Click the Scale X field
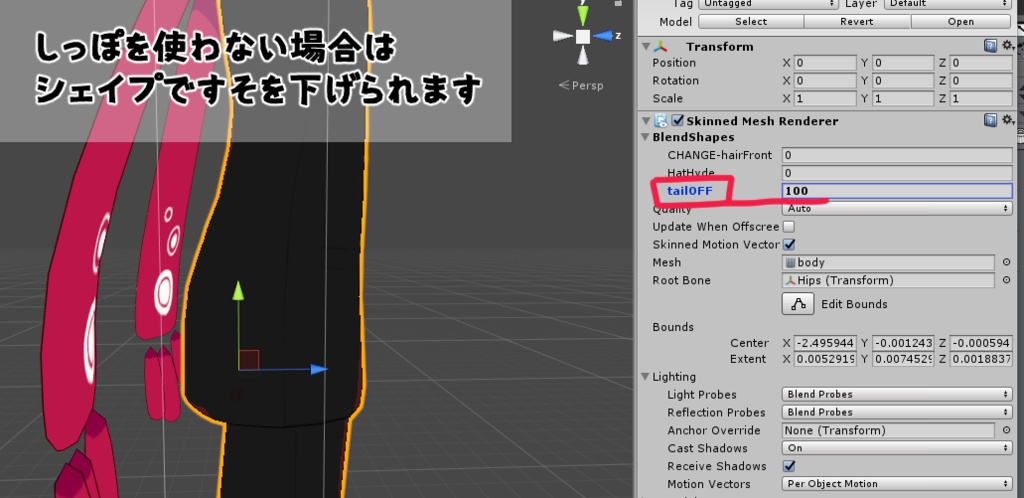The width and height of the screenshot is (1024, 498). [x=825, y=99]
